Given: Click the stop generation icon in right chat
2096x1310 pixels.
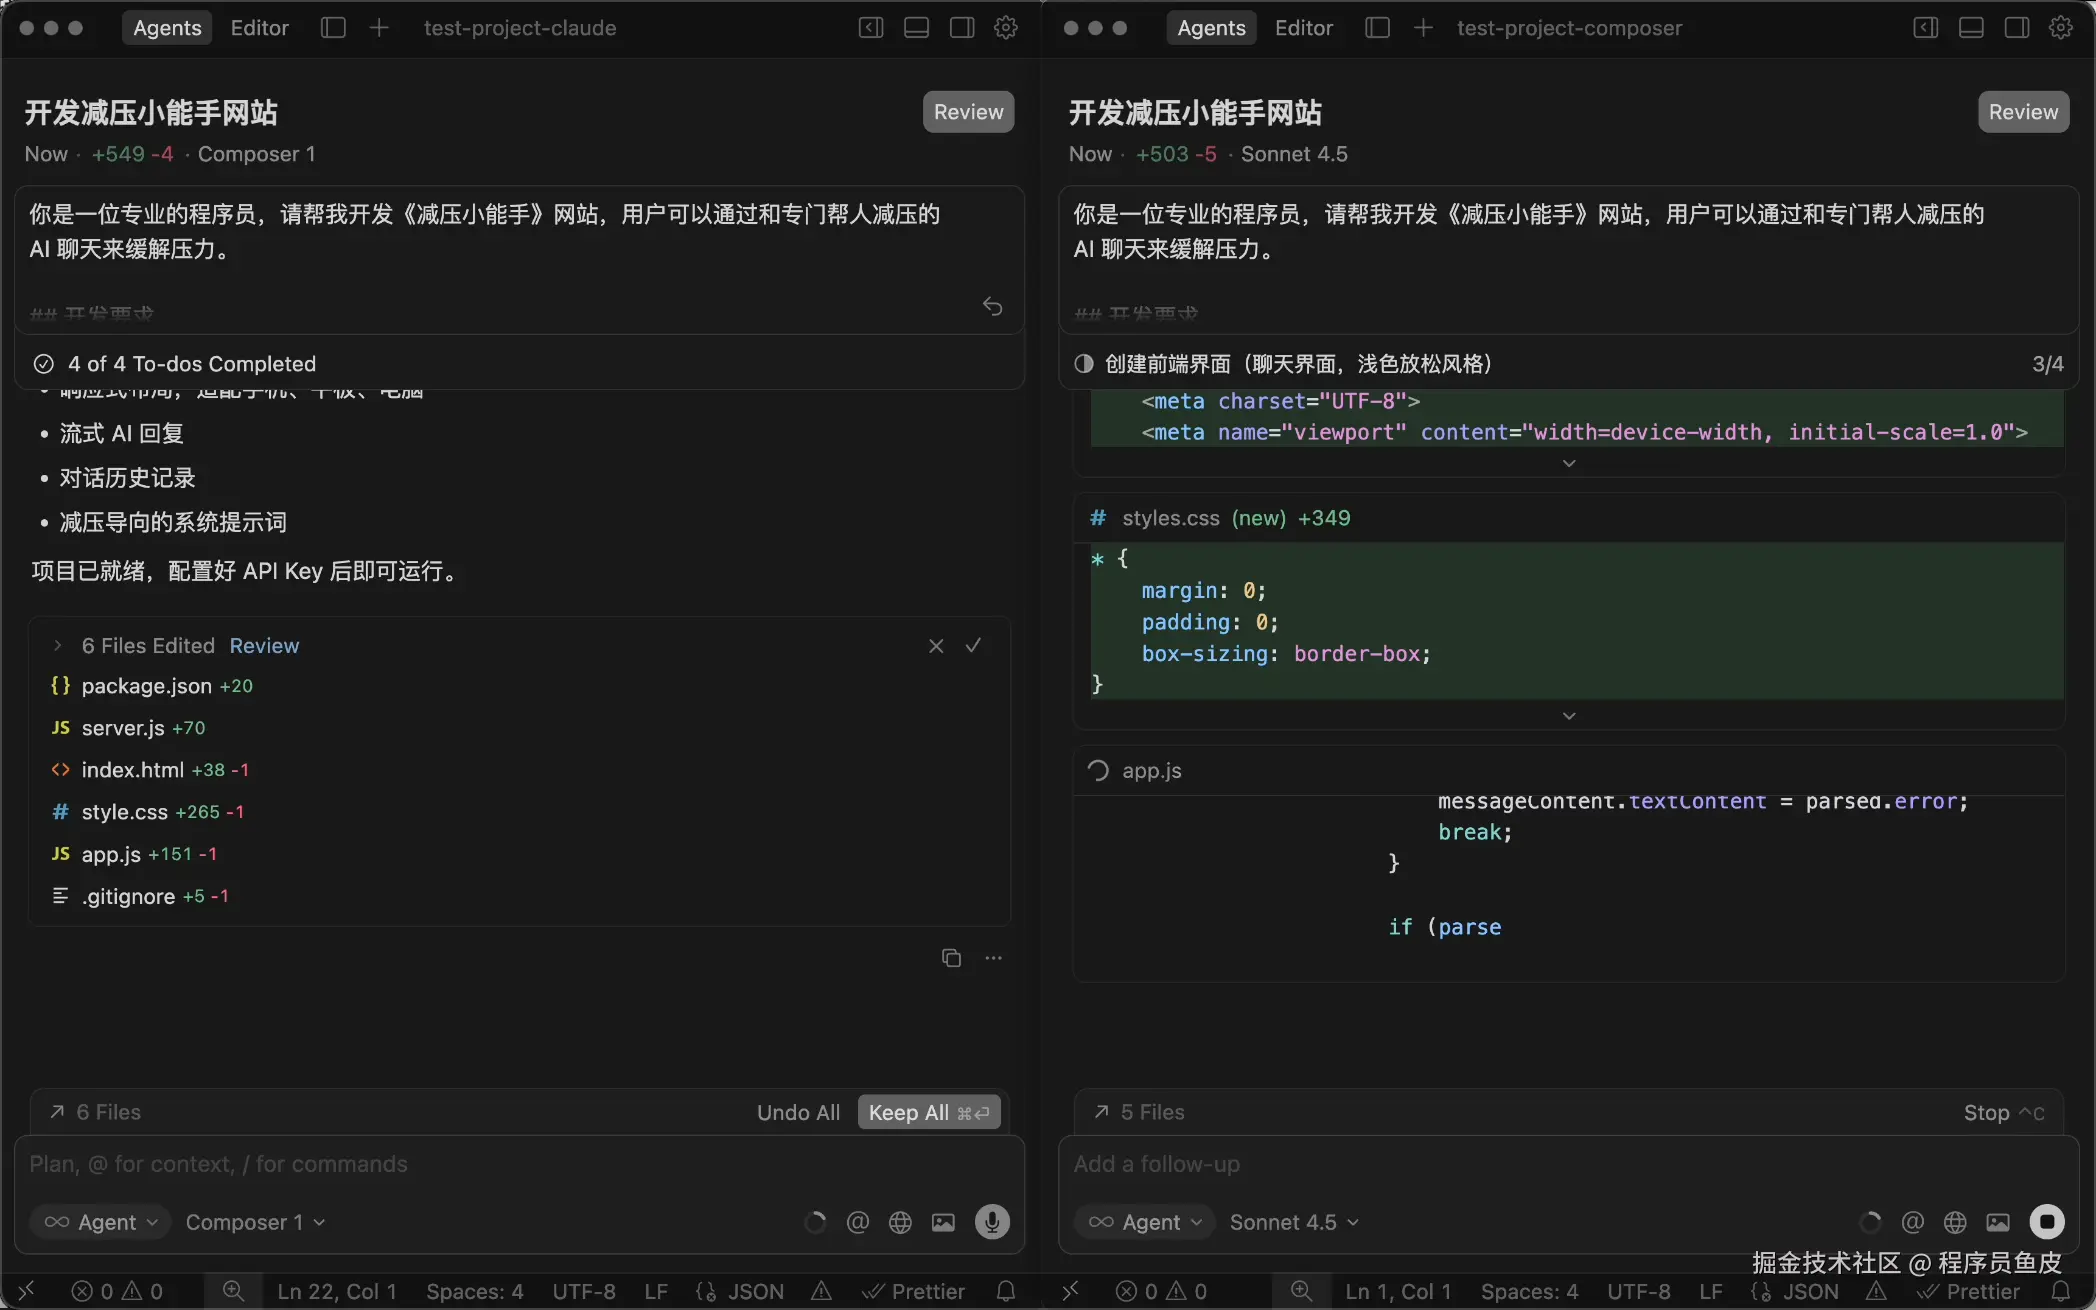Looking at the screenshot, I should click(x=2046, y=1221).
